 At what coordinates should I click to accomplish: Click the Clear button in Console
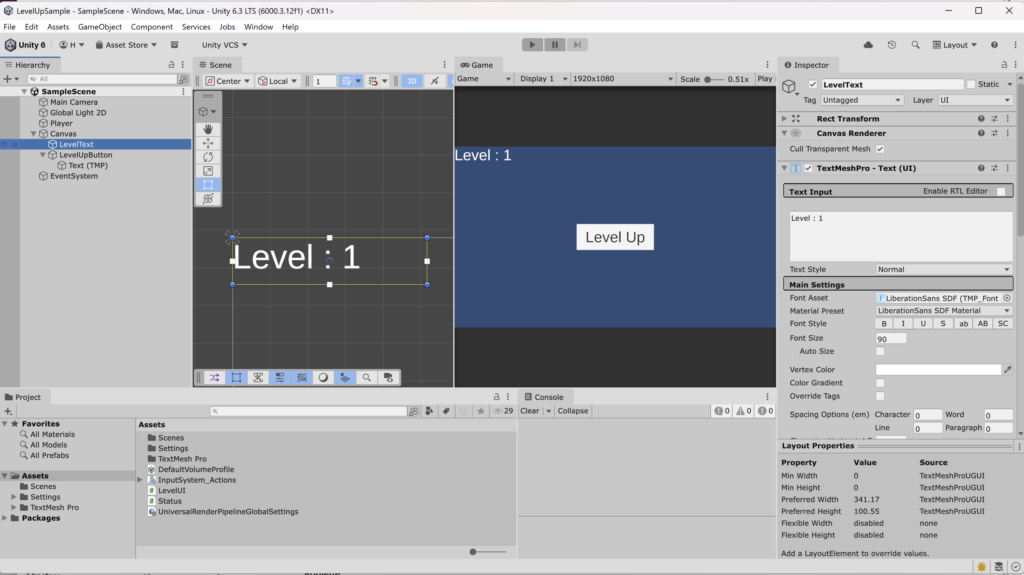(x=530, y=411)
